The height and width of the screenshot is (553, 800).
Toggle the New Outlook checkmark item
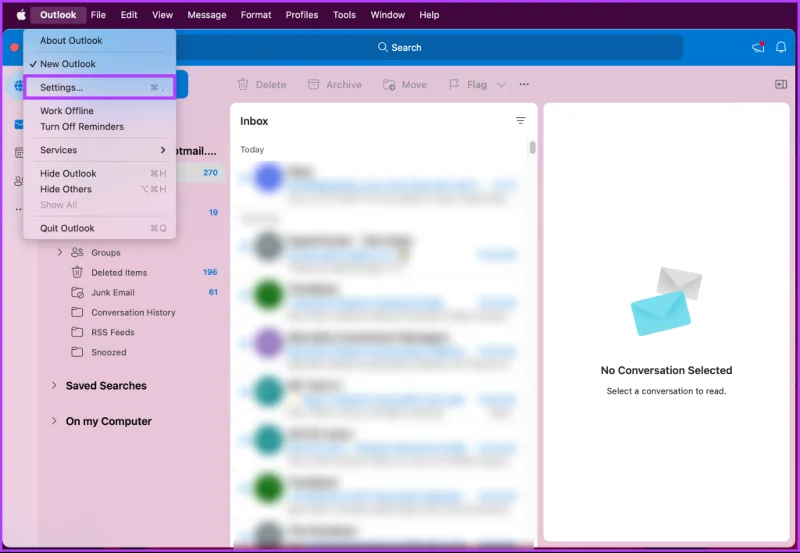(x=99, y=64)
